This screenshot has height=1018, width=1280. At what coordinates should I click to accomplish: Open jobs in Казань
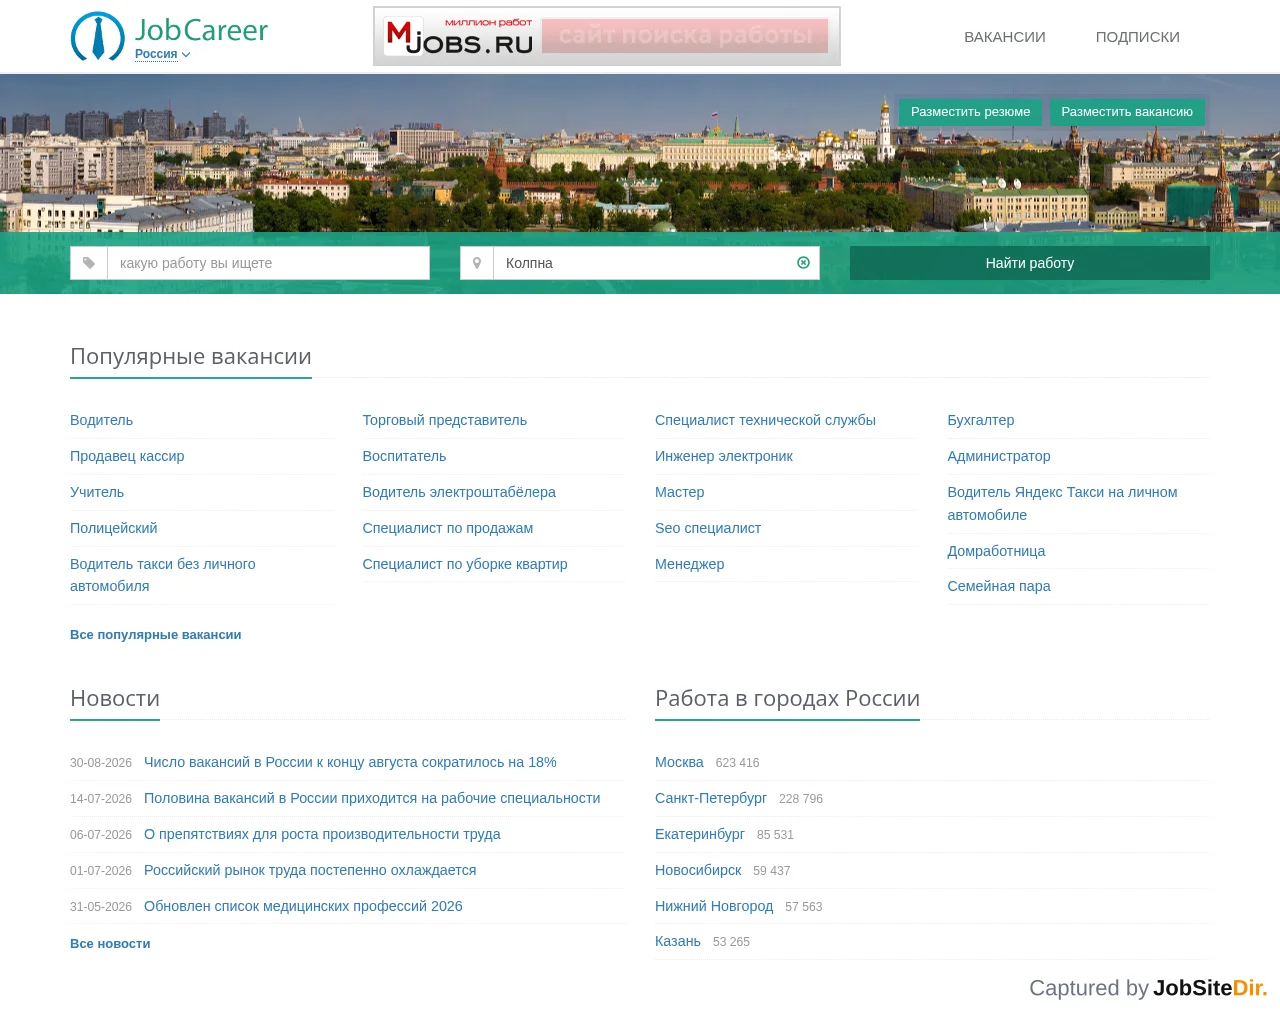(678, 941)
